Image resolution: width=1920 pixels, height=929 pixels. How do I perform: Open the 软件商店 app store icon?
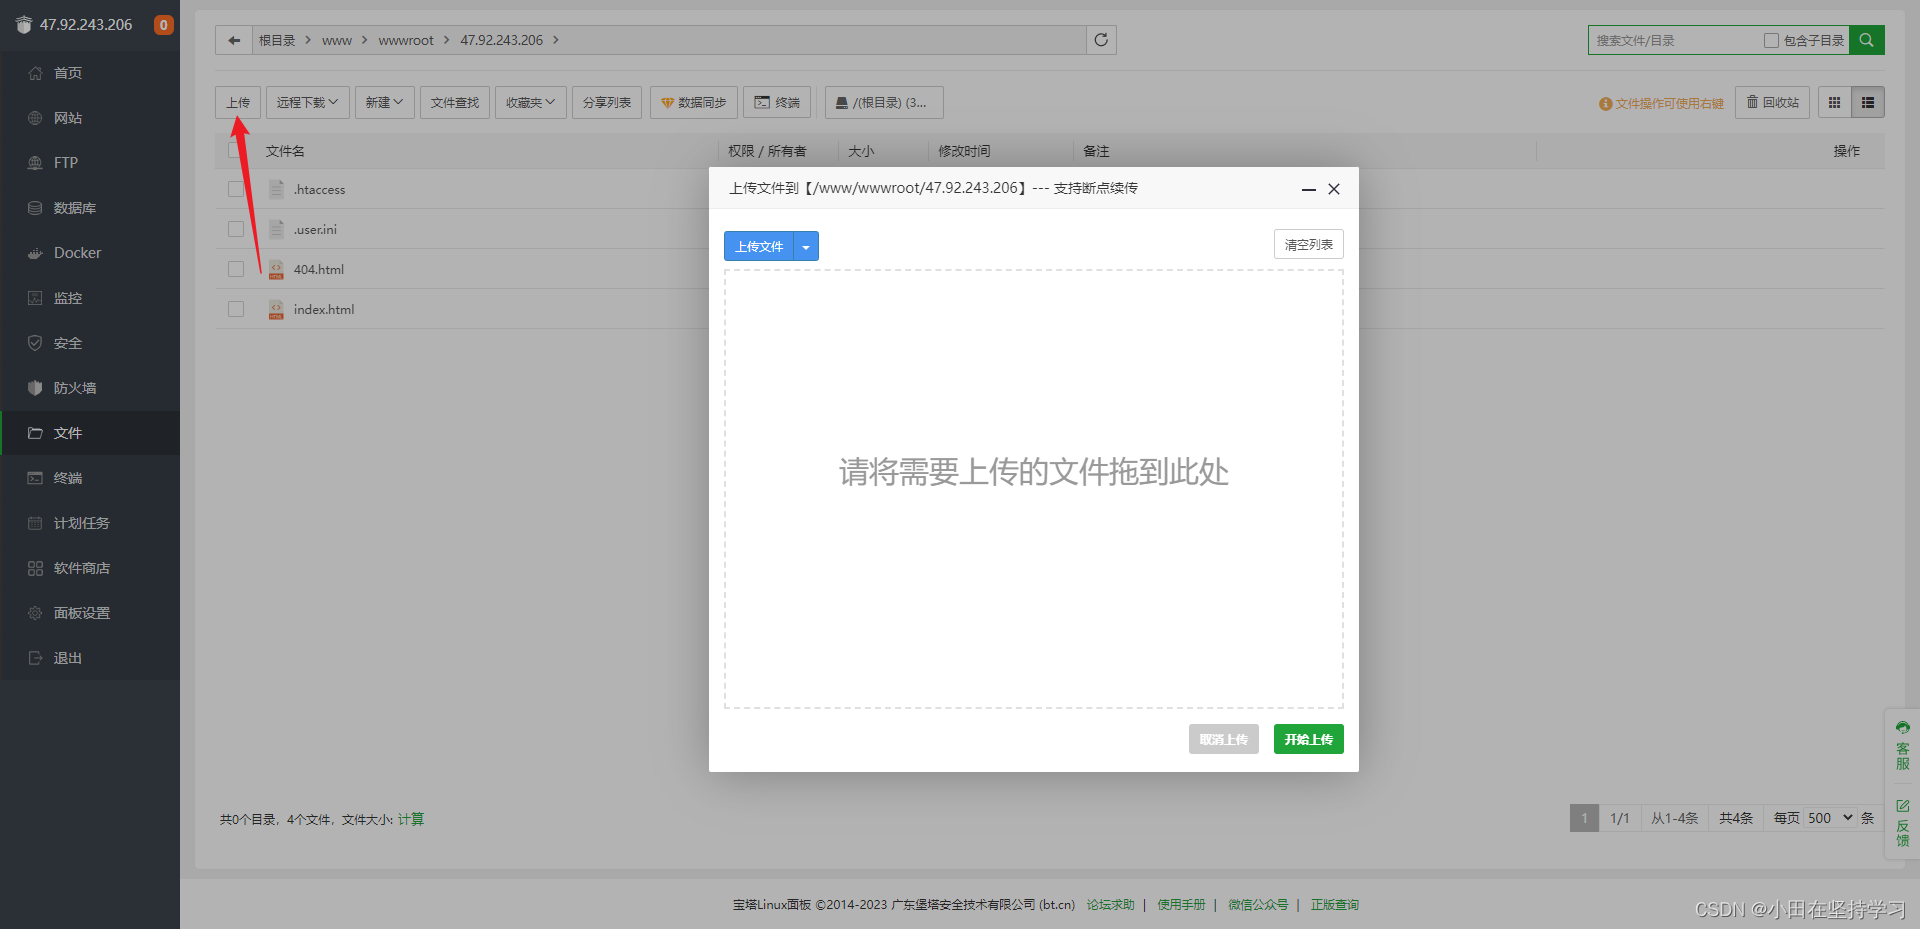(x=35, y=568)
